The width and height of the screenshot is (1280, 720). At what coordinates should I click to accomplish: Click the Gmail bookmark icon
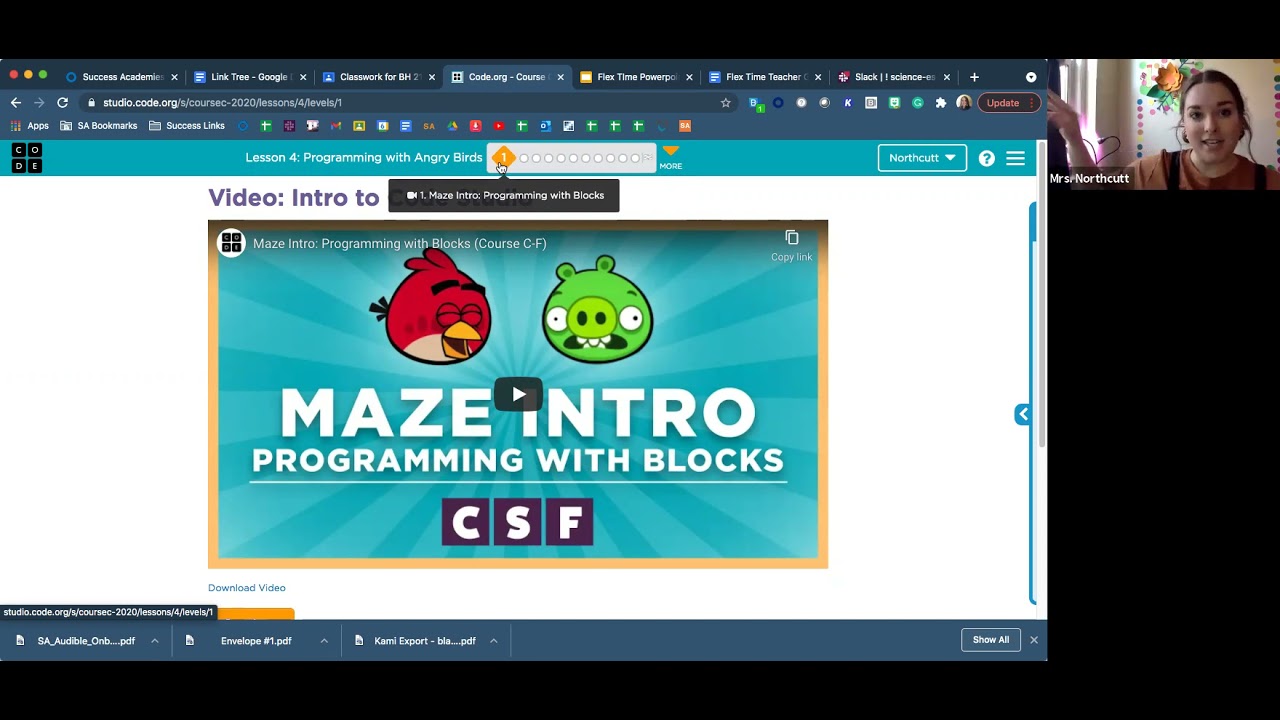336,126
